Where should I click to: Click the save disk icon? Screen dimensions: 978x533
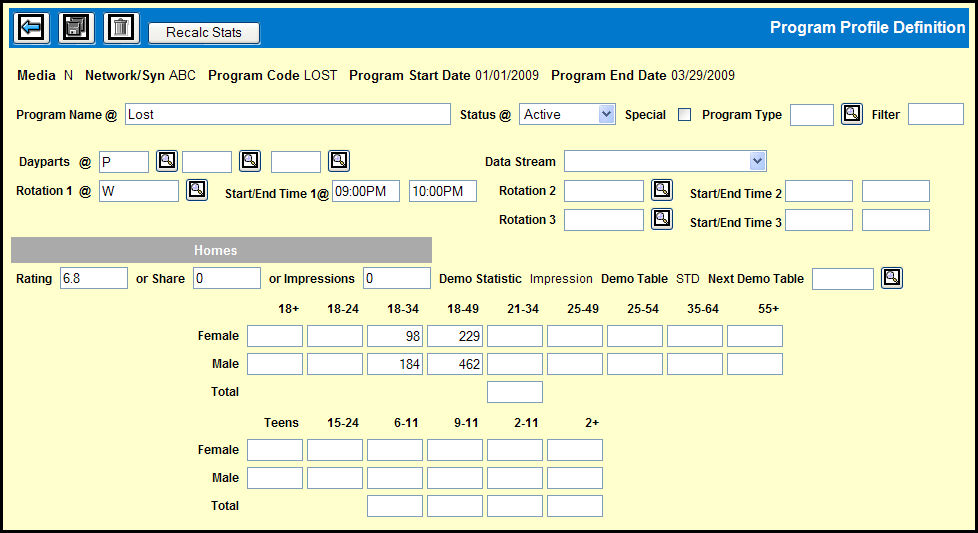coord(77,28)
